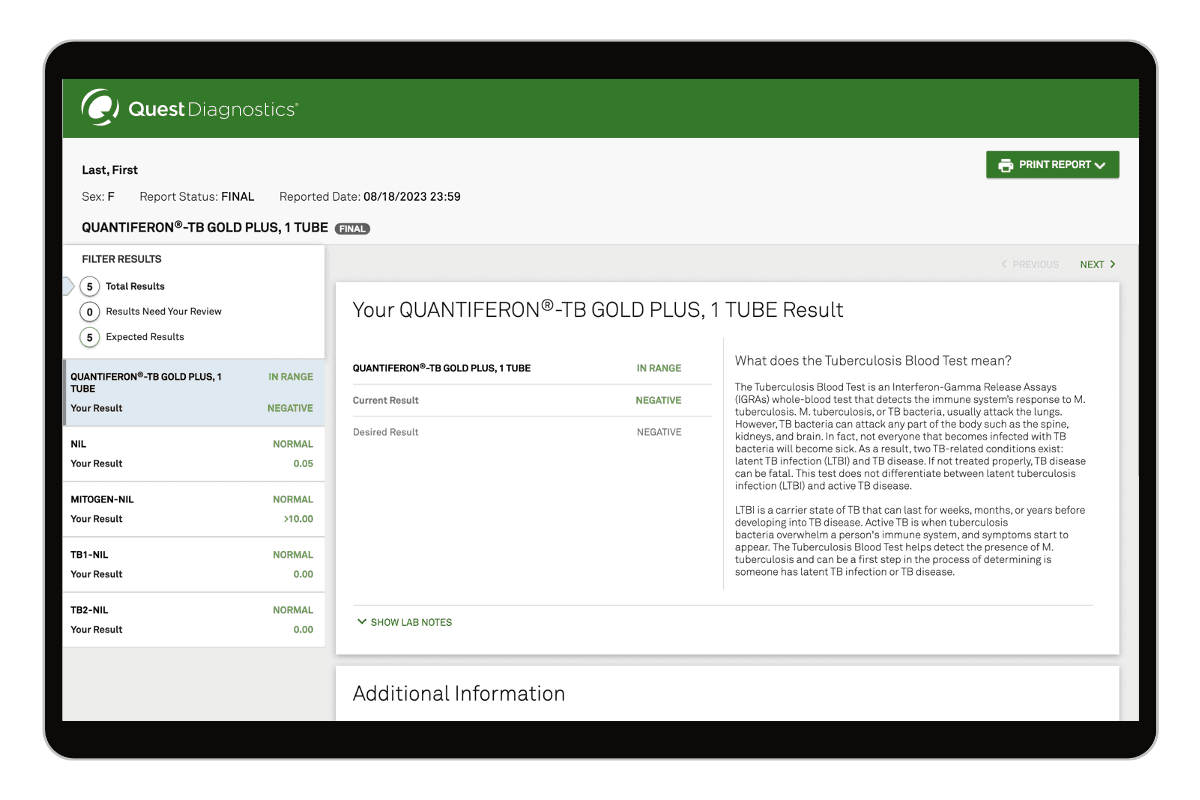Filter by Results Need Your Review
The image size is (1200, 800).
pyautogui.click(x=163, y=312)
